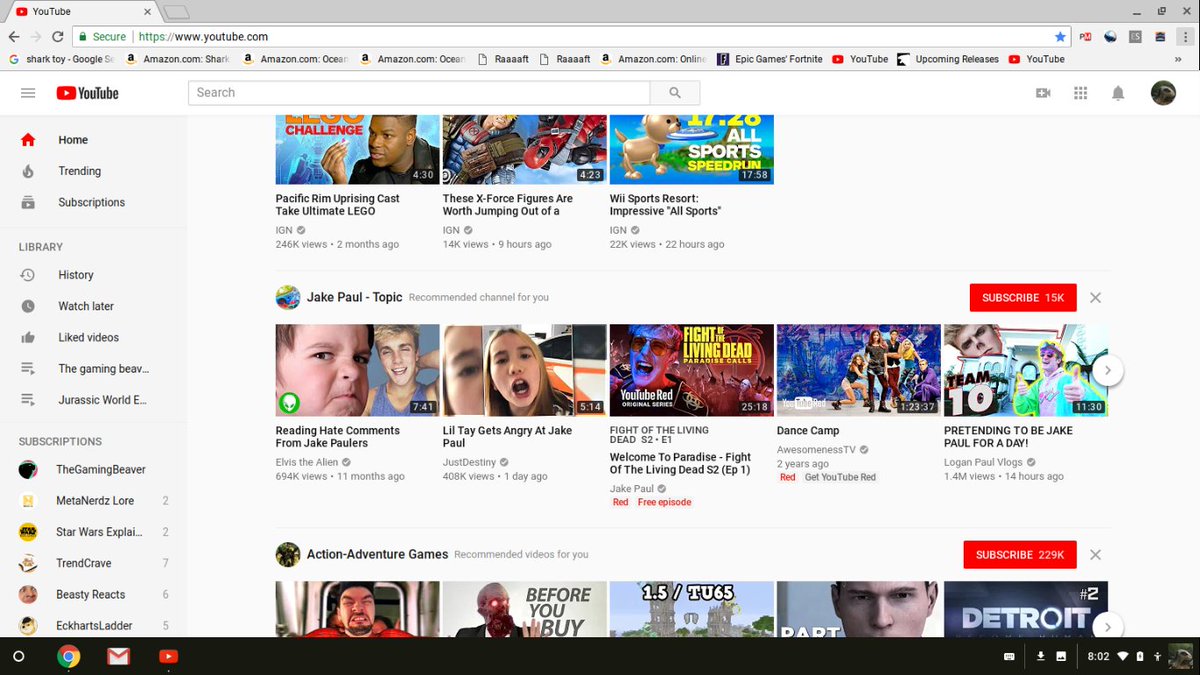Open the YouTube apps grid icon
Viewport: 1200px width, 675px height.
click(1080, 93)
